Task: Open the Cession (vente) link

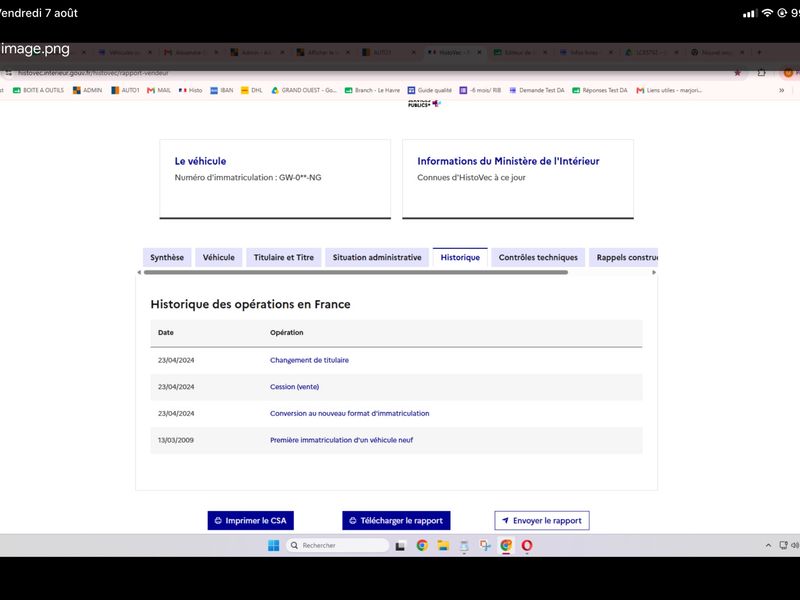Action: tap(294, 387)
